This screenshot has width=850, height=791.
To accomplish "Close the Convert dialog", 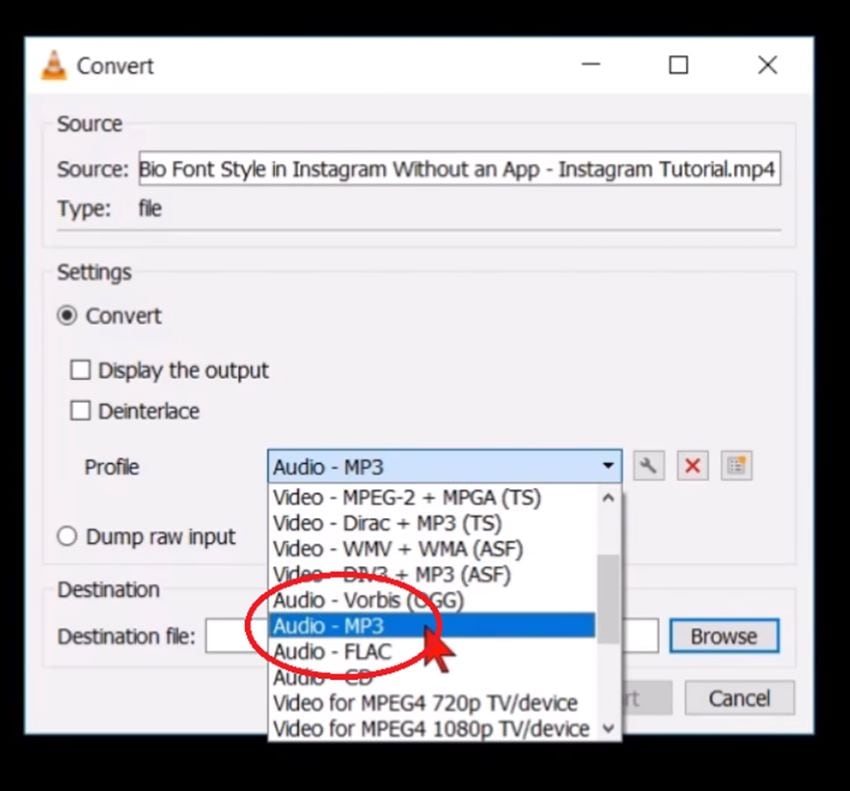I will 767,65.
